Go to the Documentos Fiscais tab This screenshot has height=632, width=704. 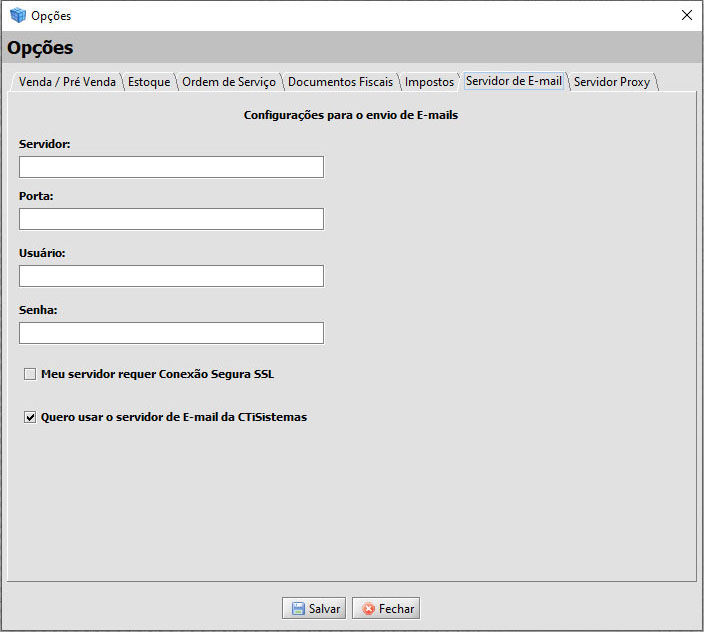(340, 82)
